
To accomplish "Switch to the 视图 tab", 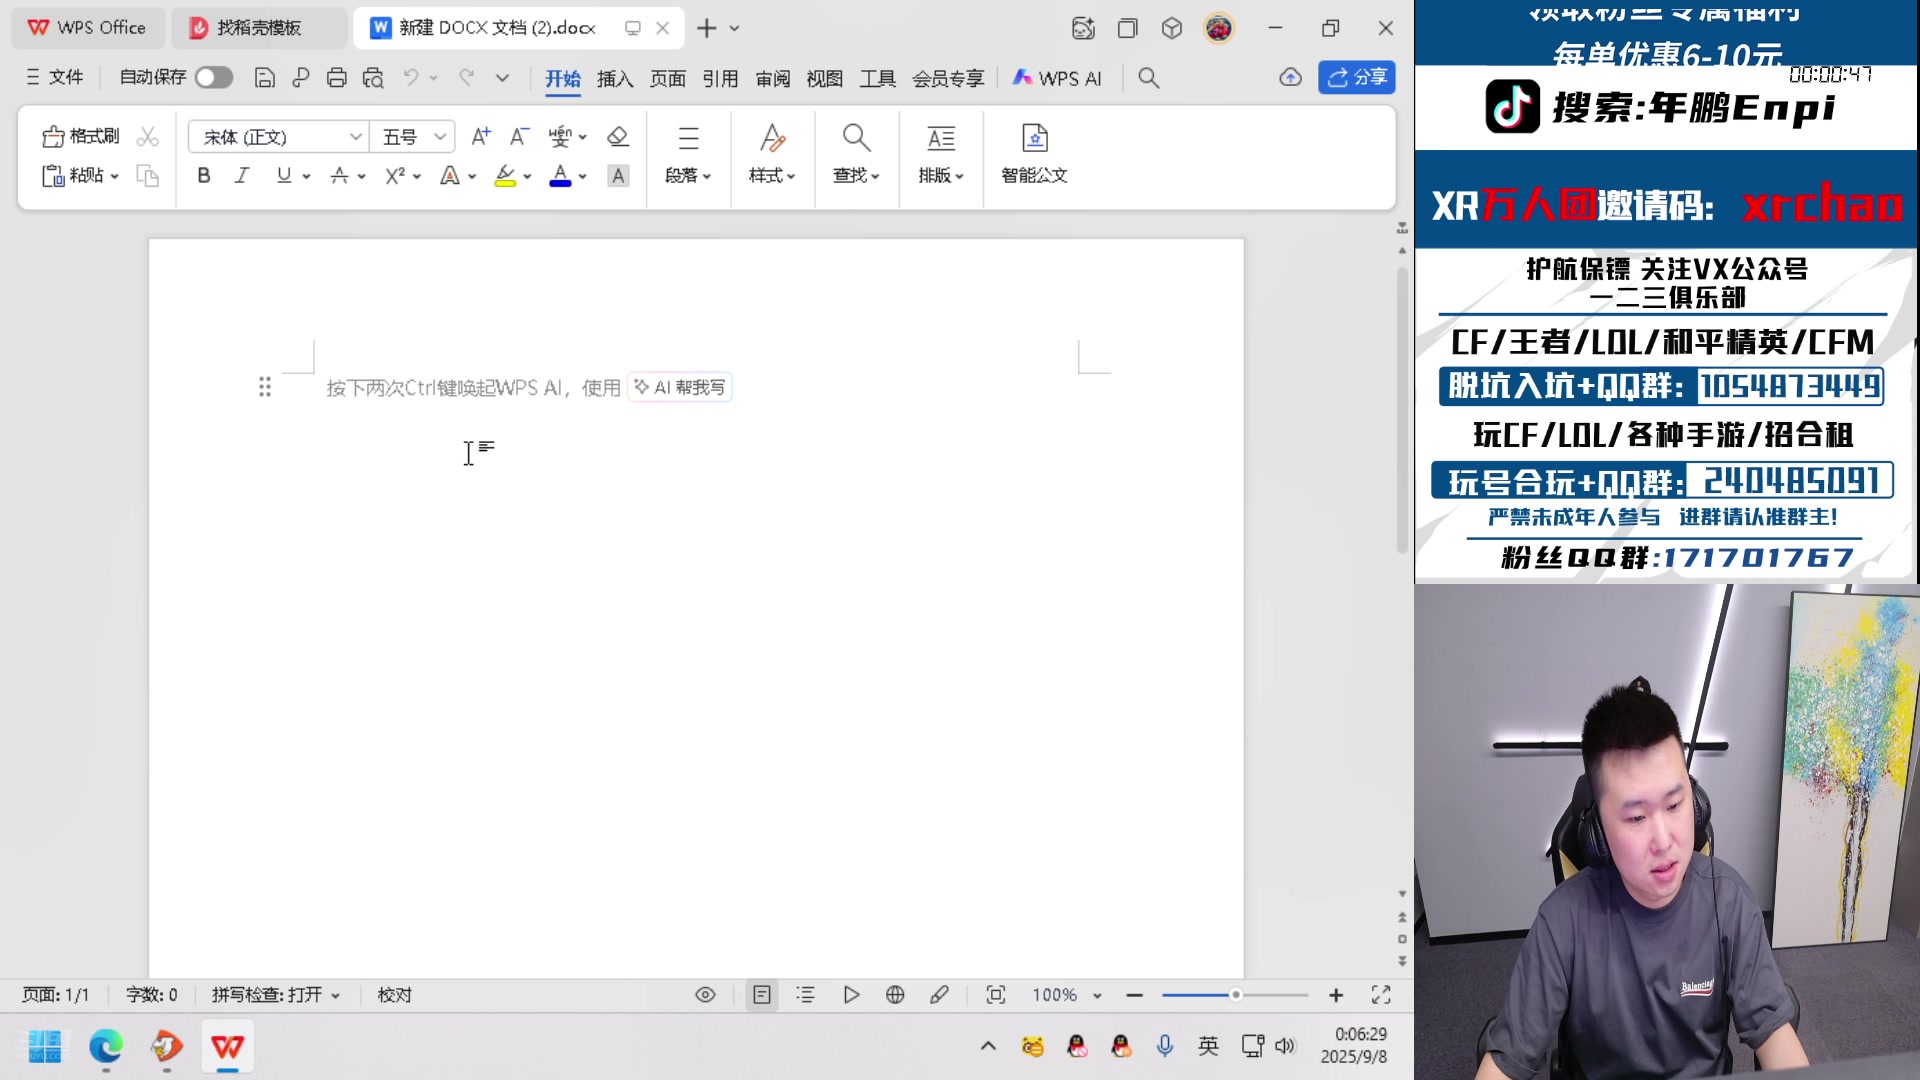I will click(x=825, y=78).
